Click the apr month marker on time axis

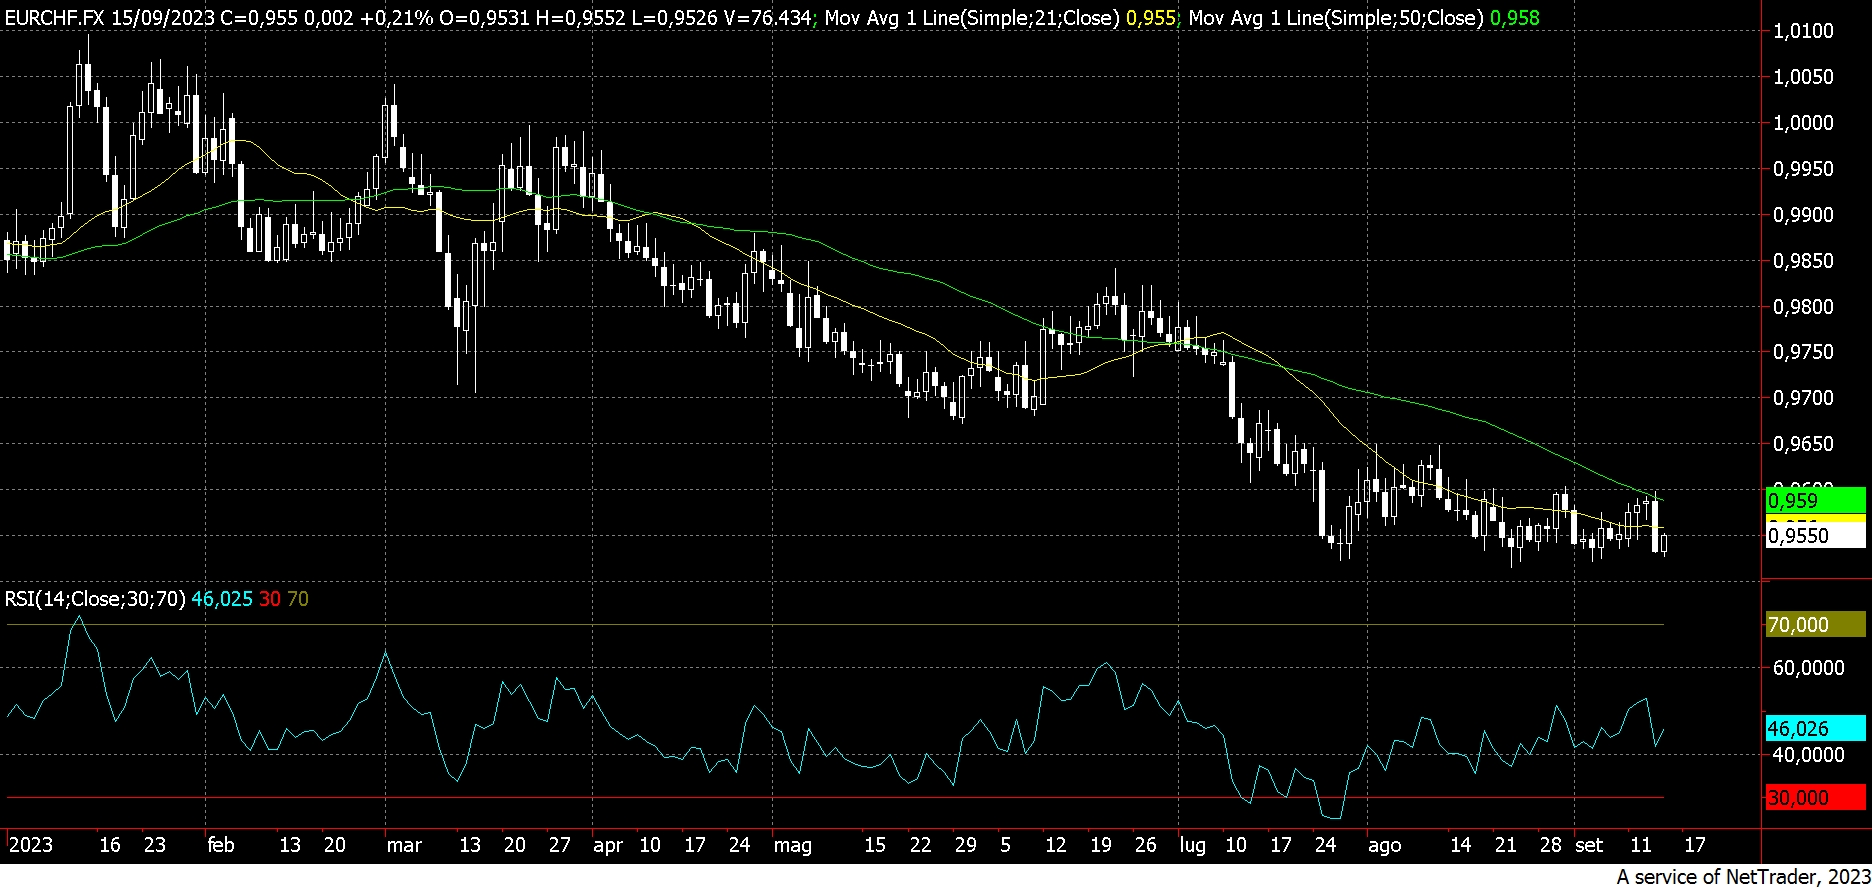click(608, 845)
